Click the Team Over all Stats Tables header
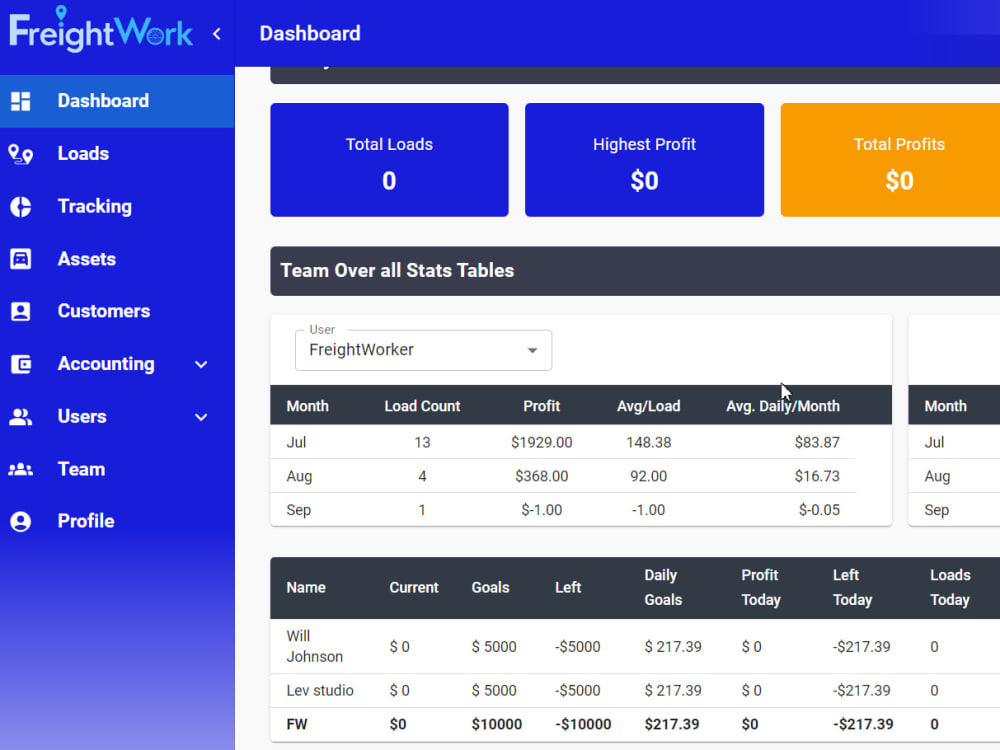This screenshot has width=1000, height=750. click(x=635, y=271)
